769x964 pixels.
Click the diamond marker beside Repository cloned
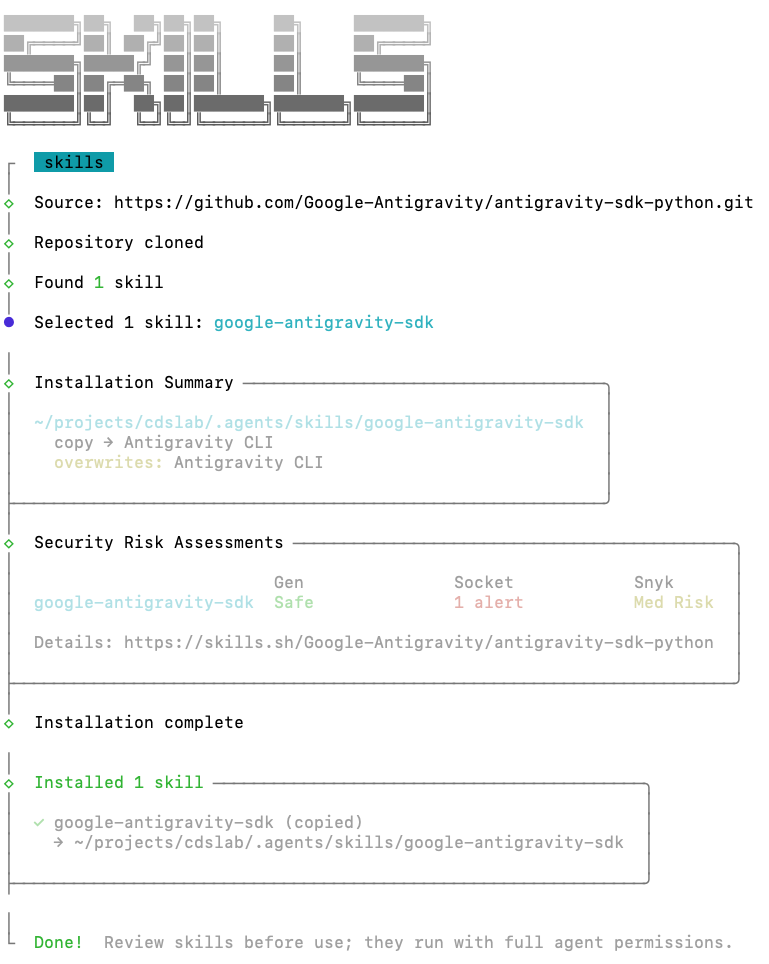pos(9,243)
